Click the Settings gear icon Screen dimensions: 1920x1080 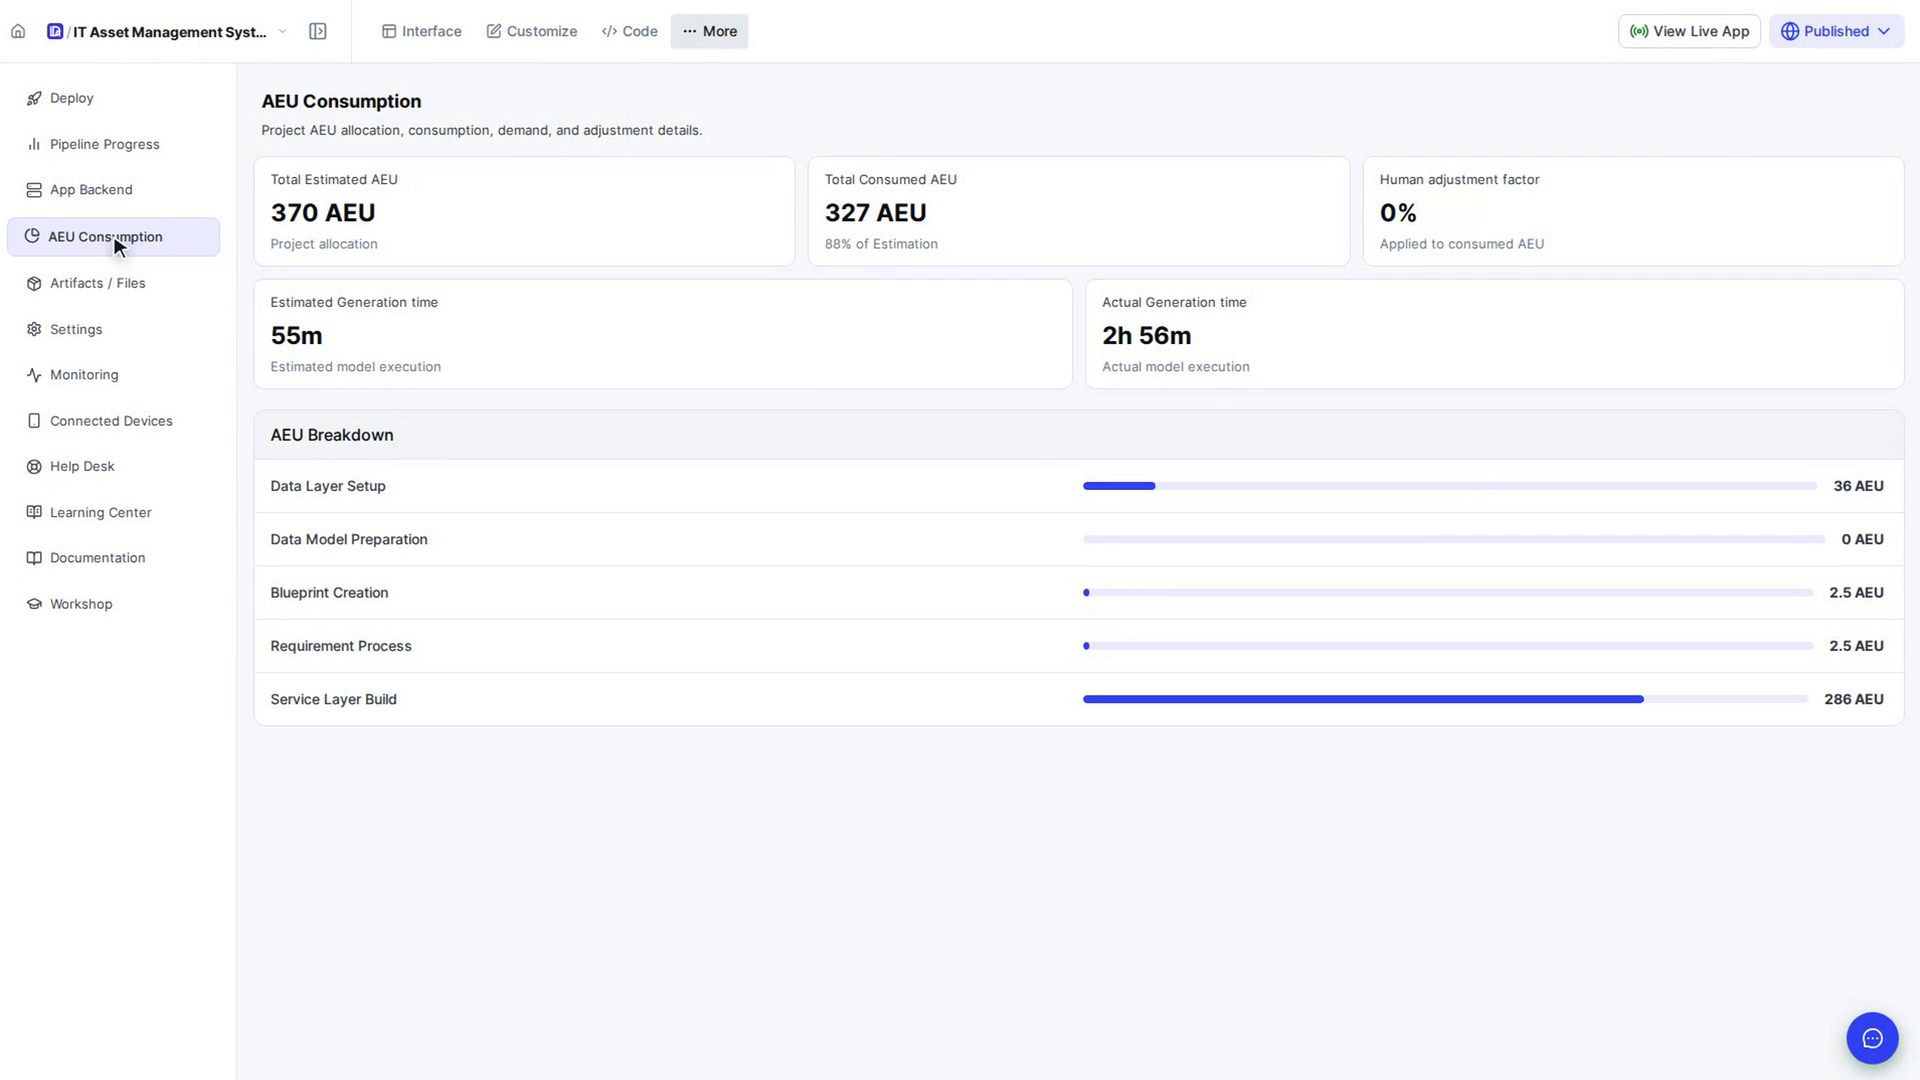(34, 329)
